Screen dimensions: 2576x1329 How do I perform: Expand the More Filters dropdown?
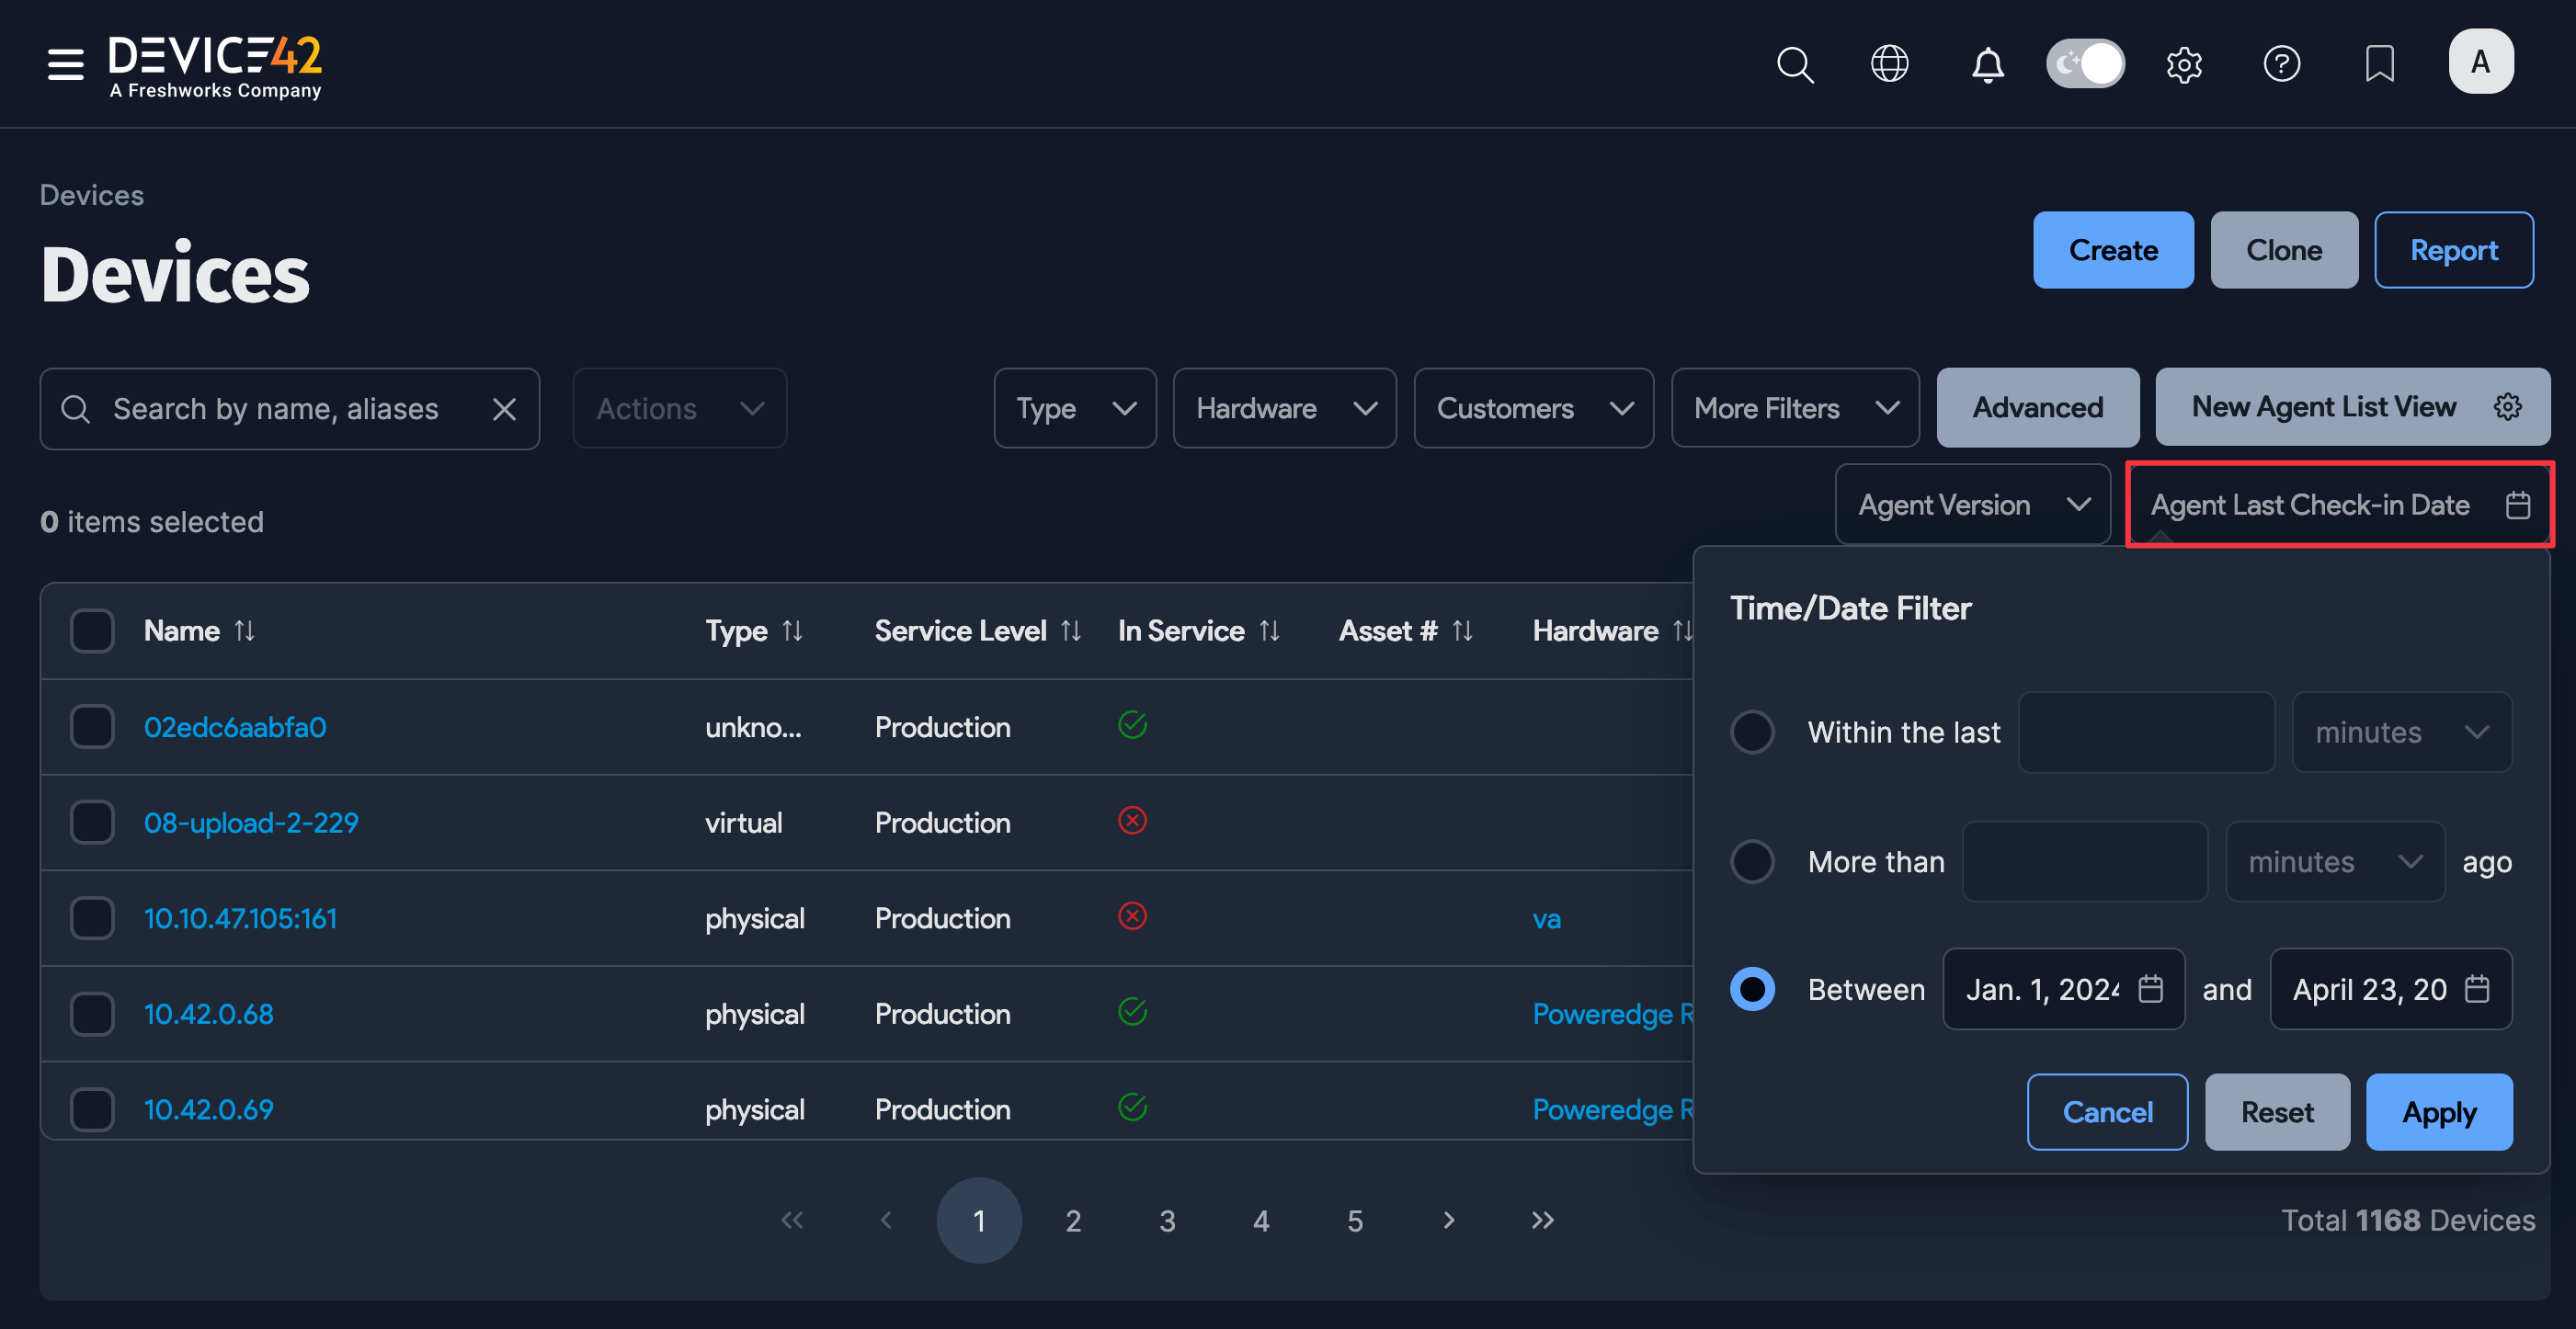1794,409
